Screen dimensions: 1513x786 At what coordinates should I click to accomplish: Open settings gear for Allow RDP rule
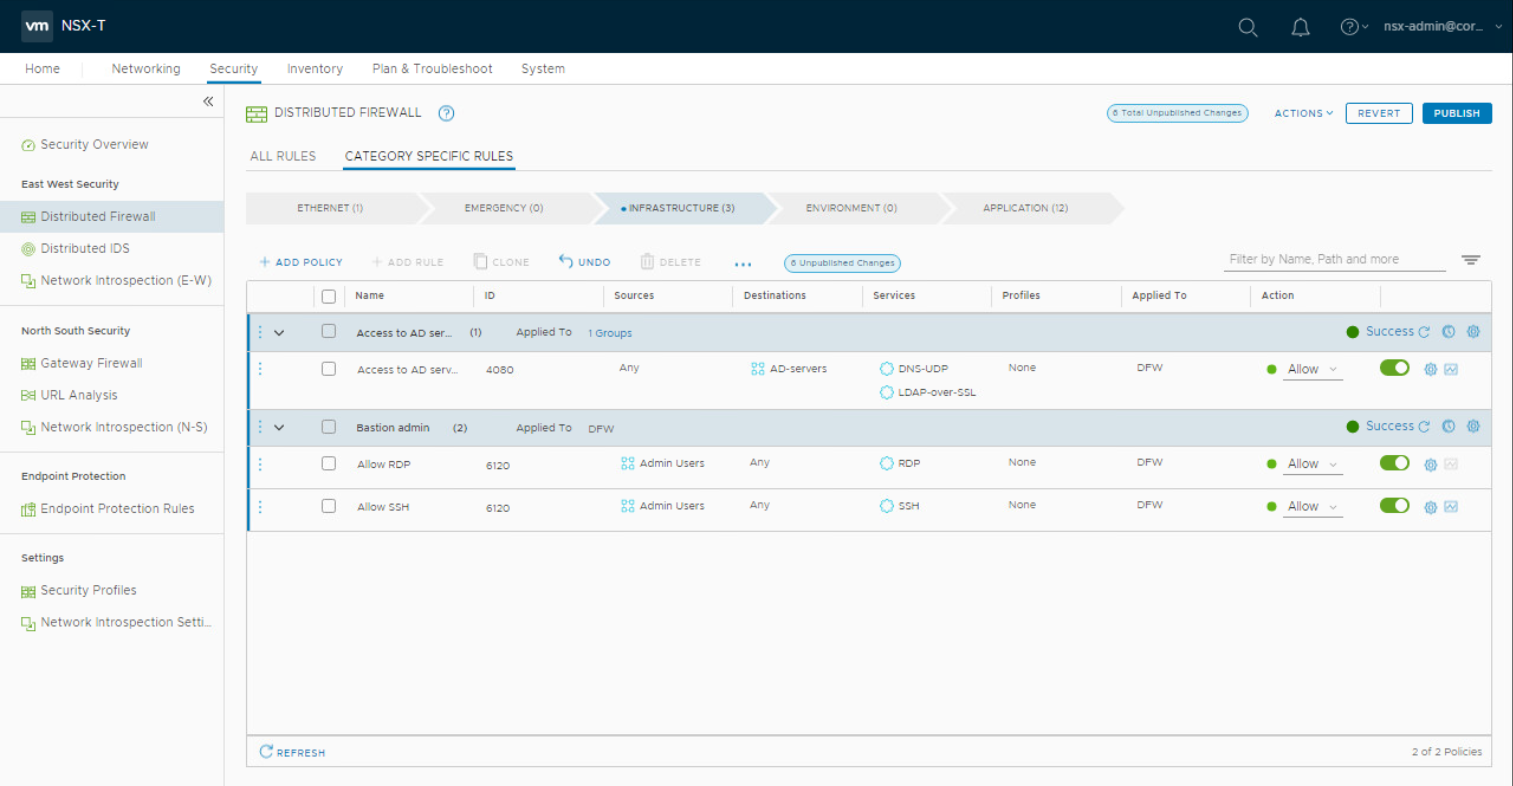coord(1430,465)
